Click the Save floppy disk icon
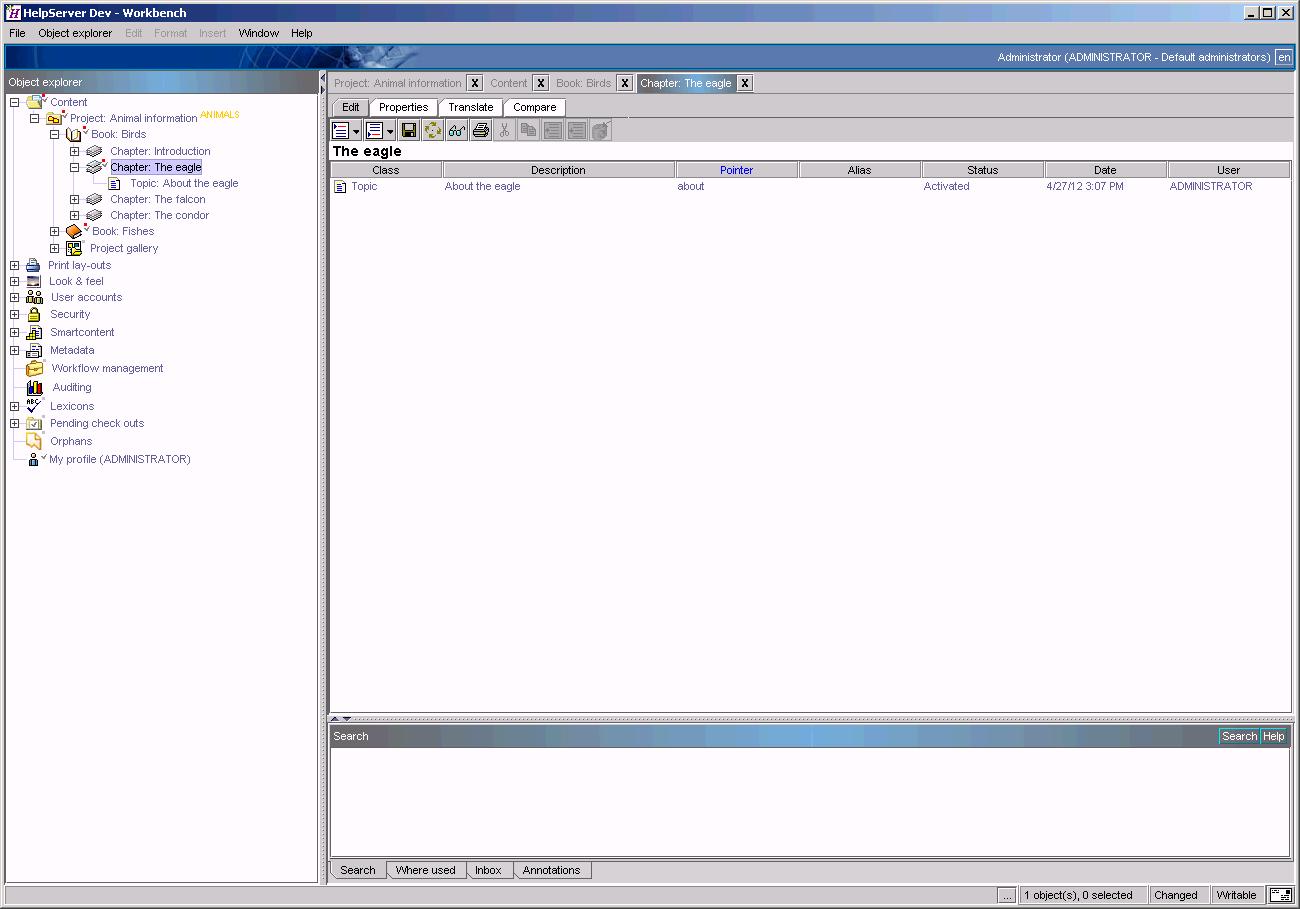This screenshot has width=1300, height=909. [408, 130]
